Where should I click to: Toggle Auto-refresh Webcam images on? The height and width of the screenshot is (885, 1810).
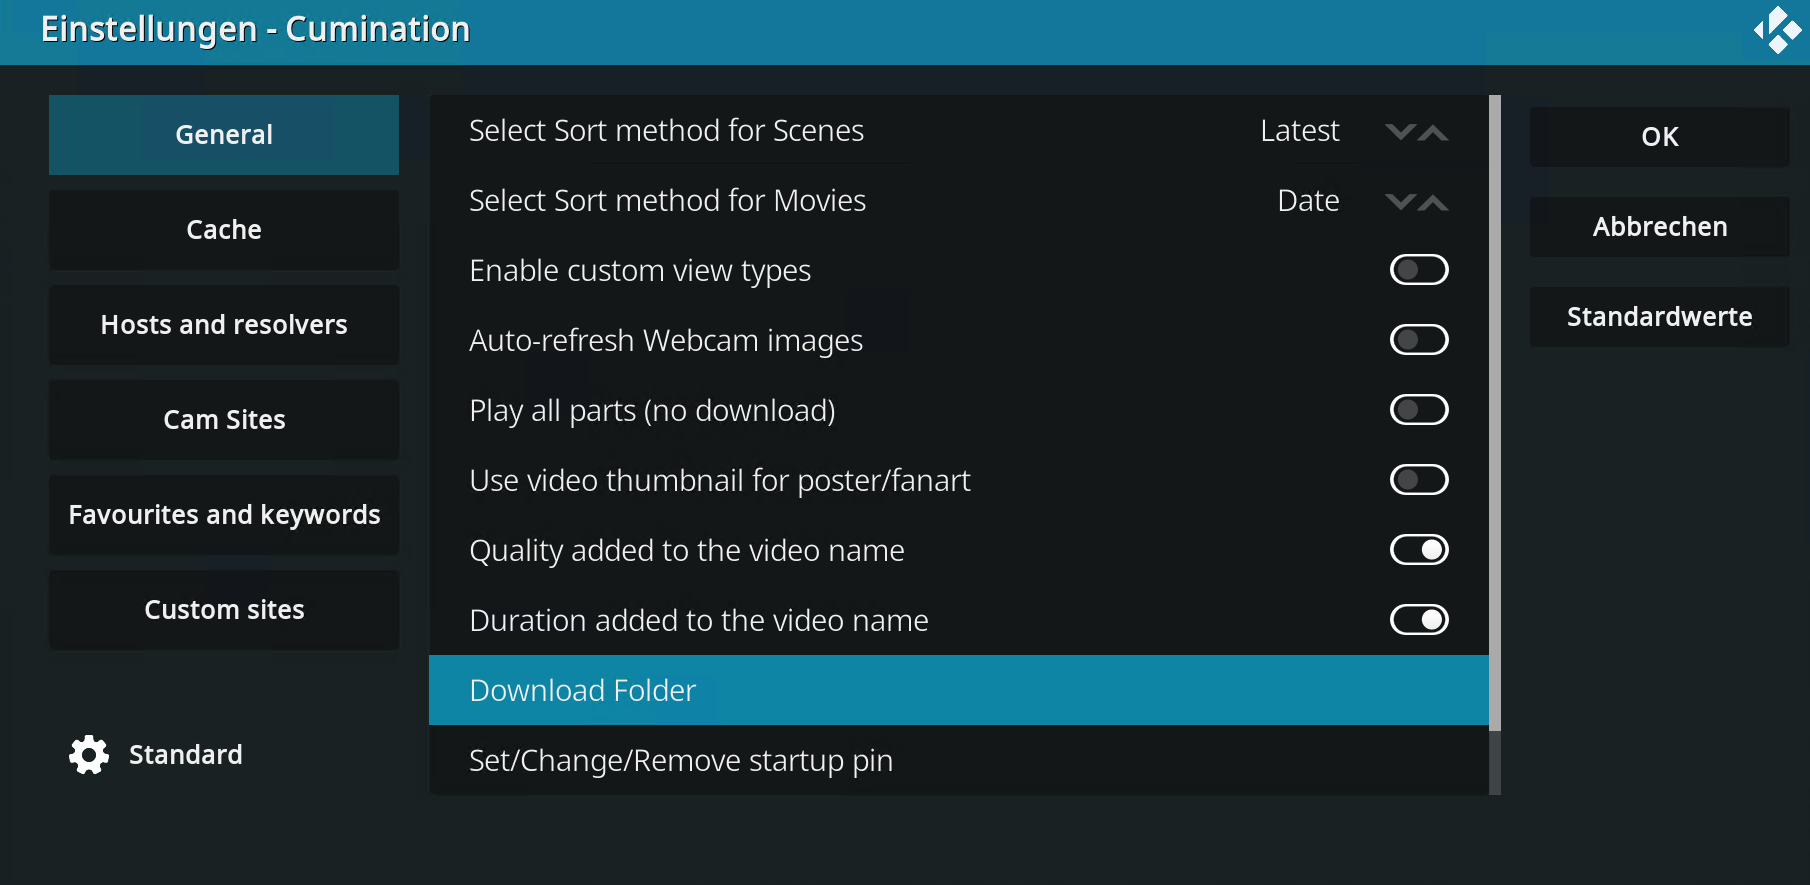coord(1418,340)
